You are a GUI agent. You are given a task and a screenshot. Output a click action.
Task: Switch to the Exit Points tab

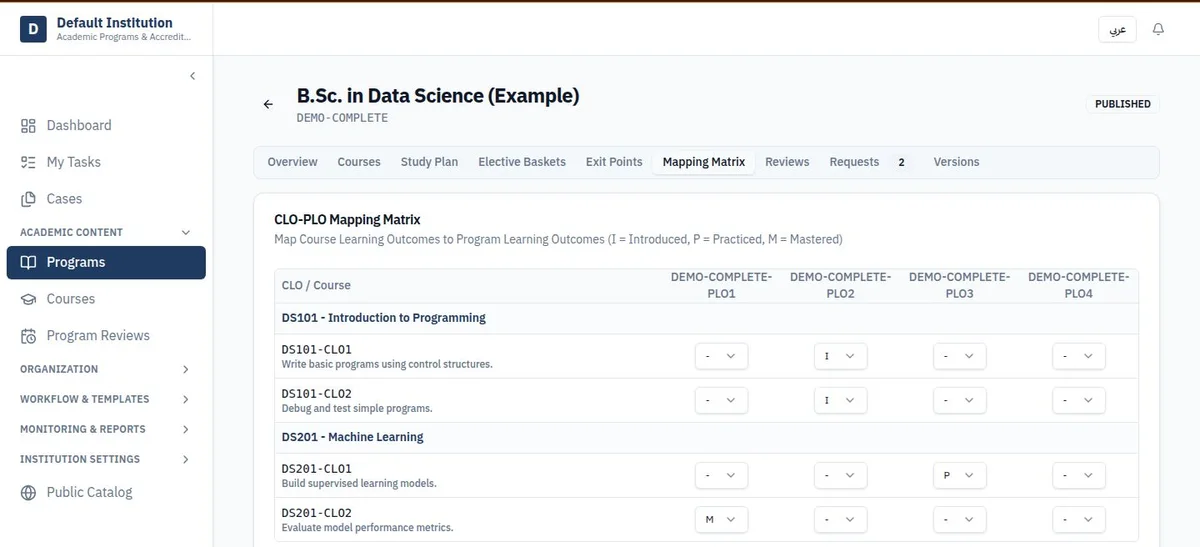point(614,162)
